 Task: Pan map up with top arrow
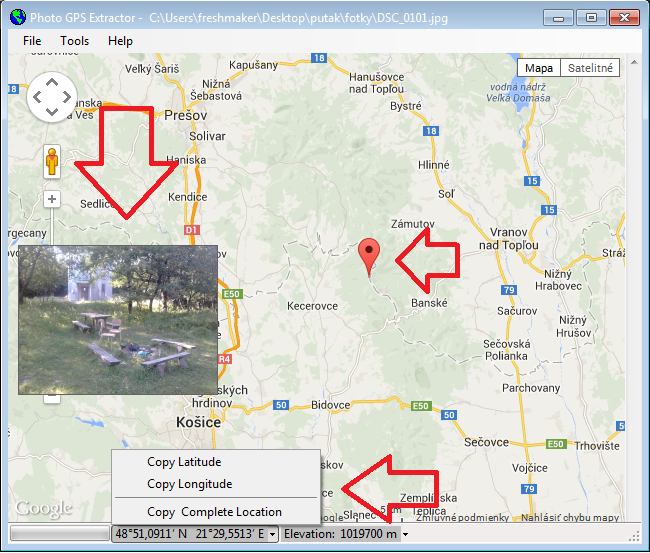pos(52,82)
